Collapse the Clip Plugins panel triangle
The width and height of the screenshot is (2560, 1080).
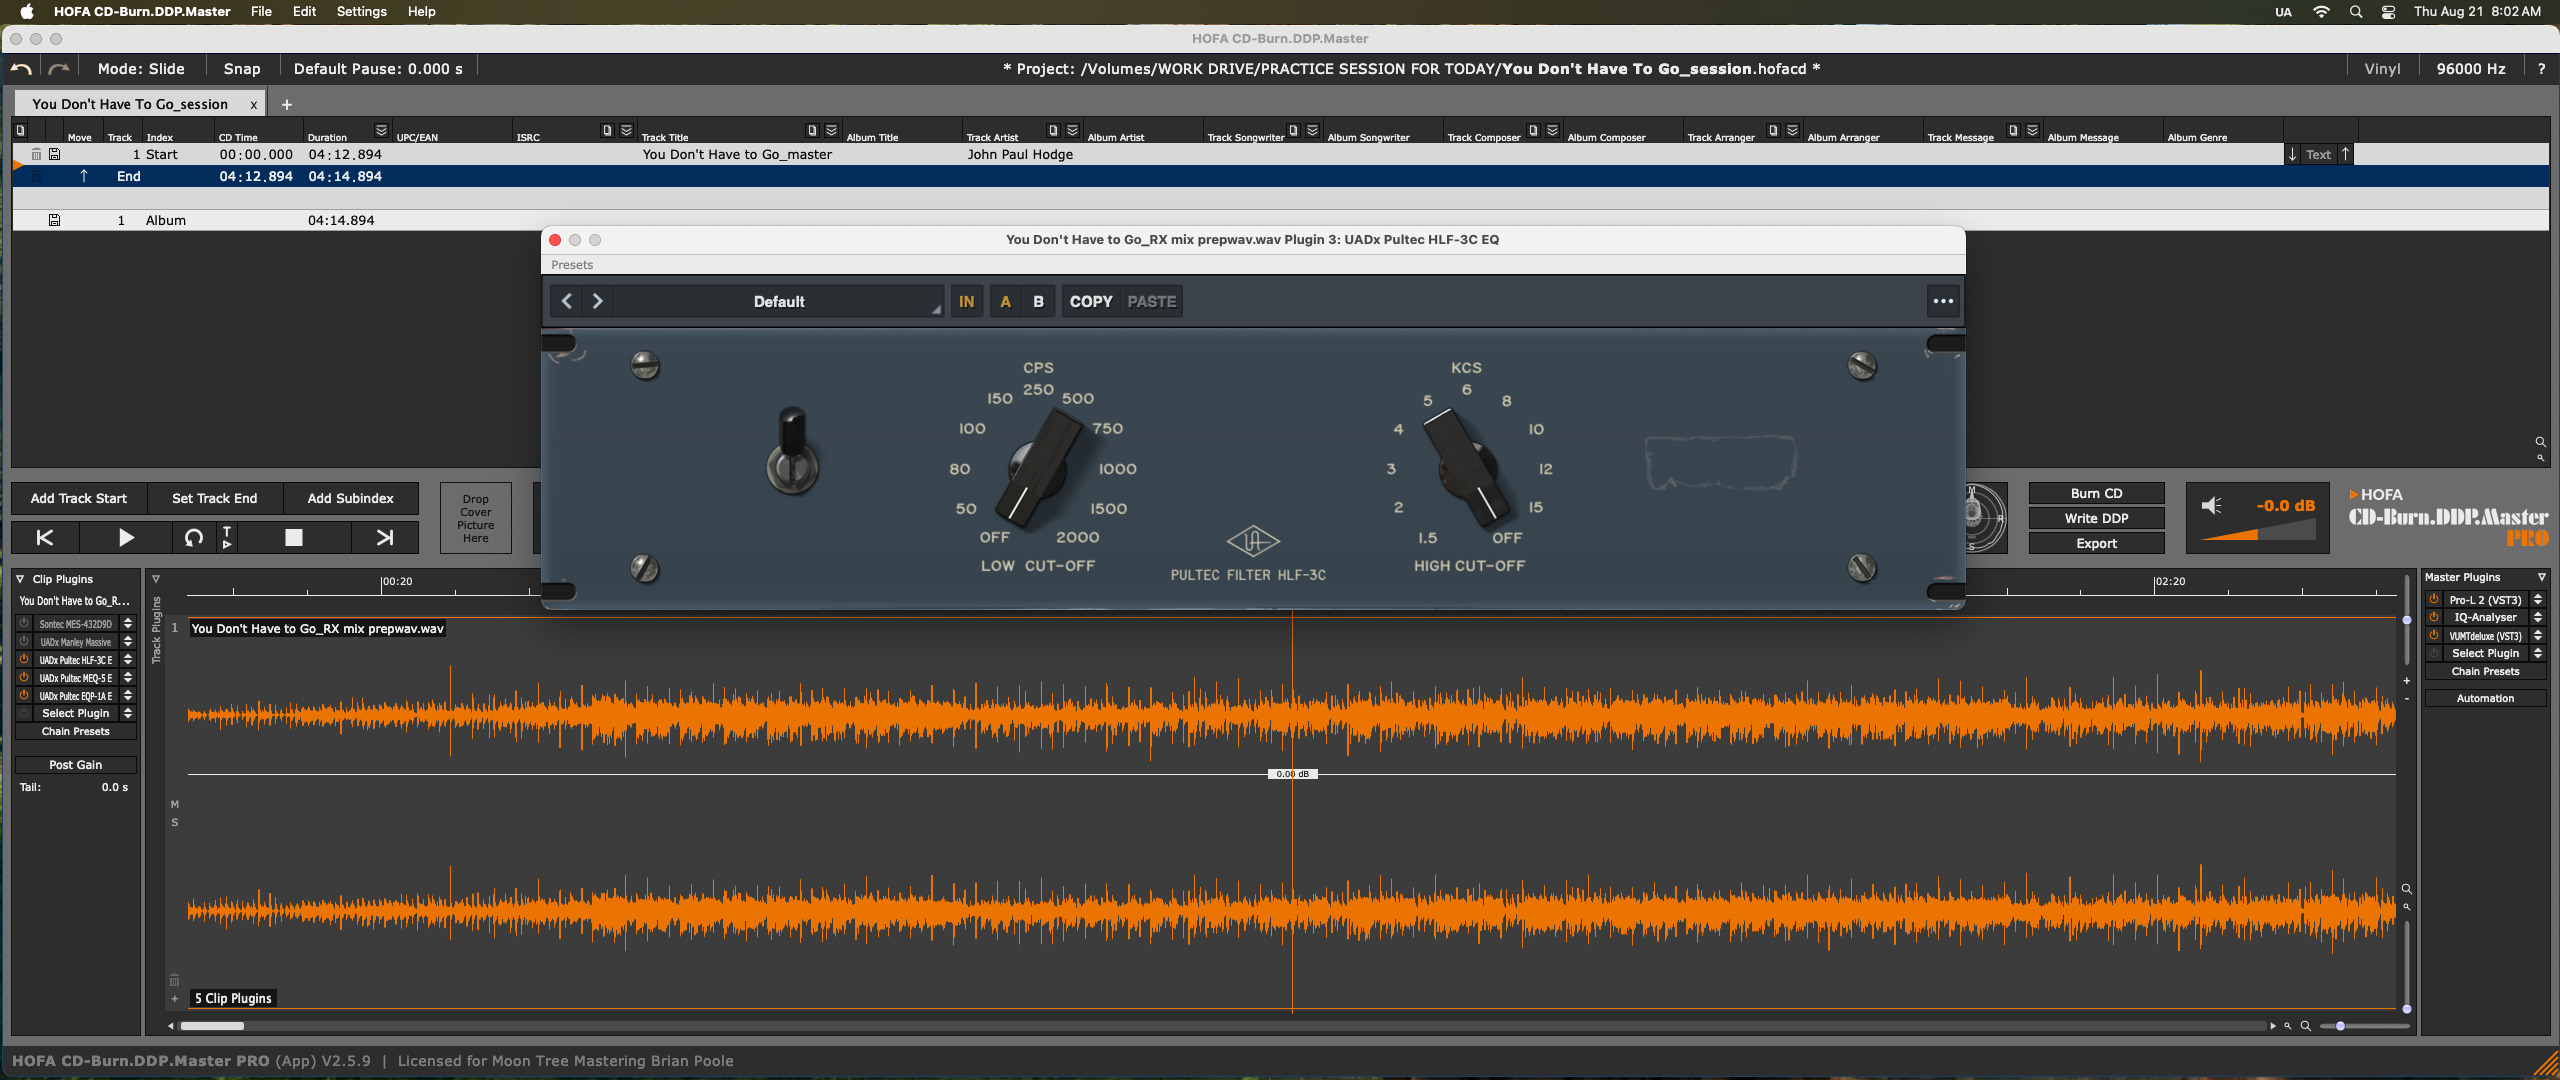[x=20, y=579]
